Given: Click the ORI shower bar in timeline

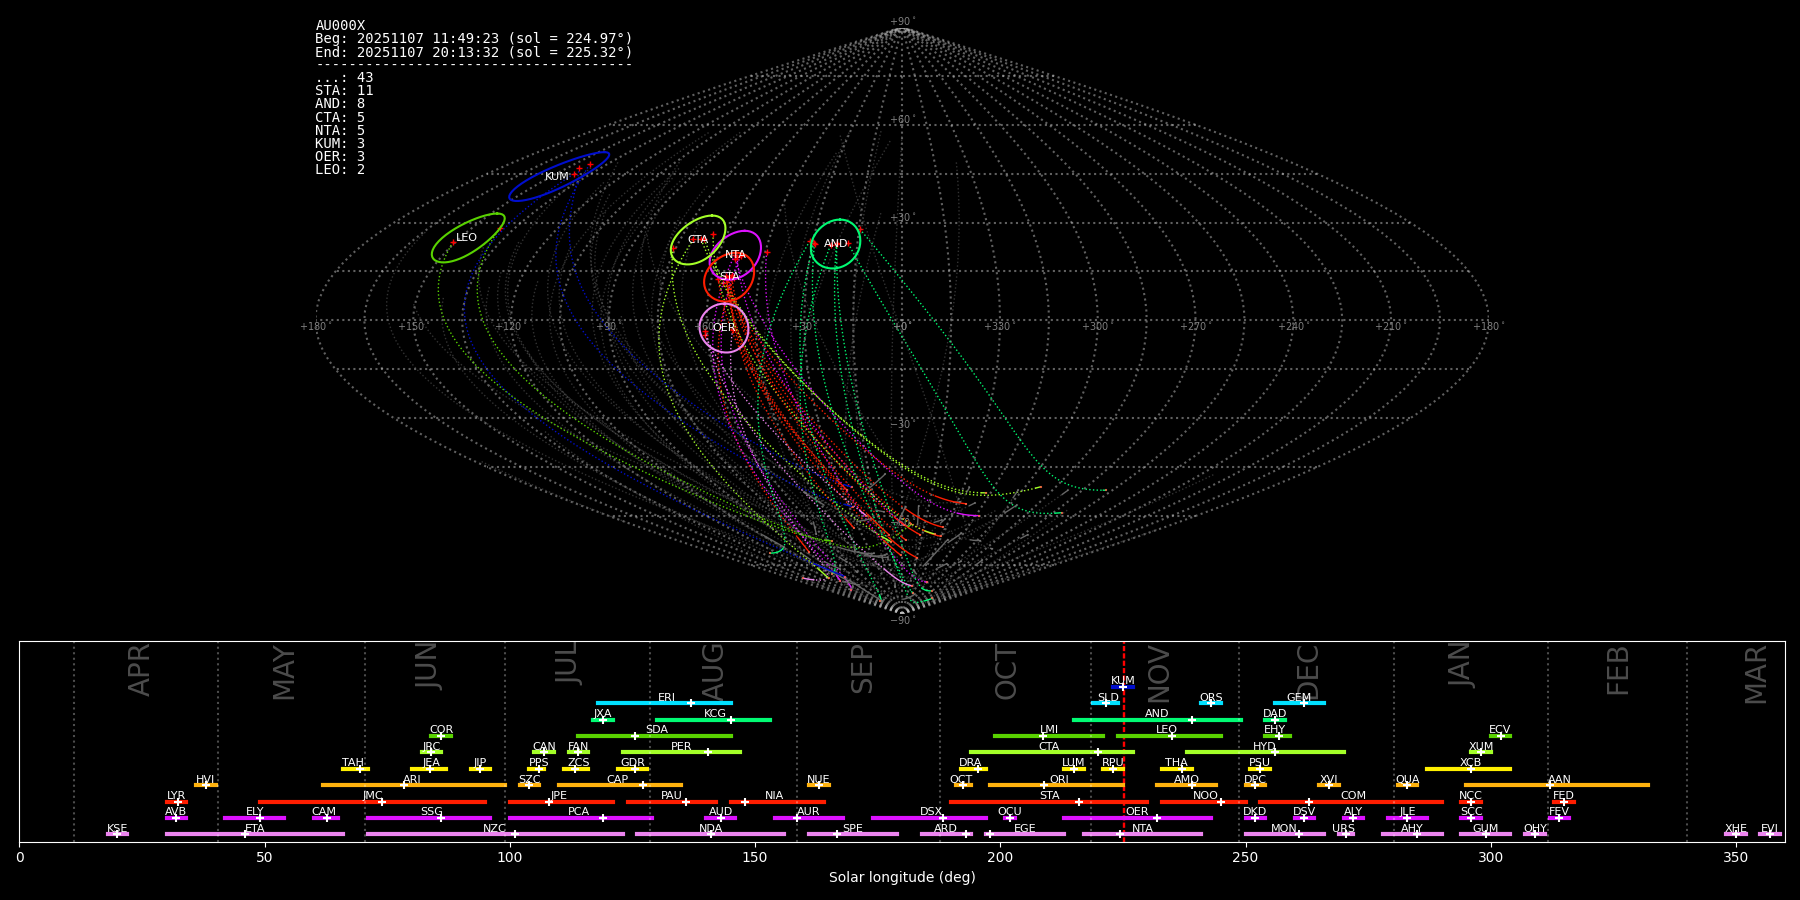Looking at the screenshot, I should 1056,785.
